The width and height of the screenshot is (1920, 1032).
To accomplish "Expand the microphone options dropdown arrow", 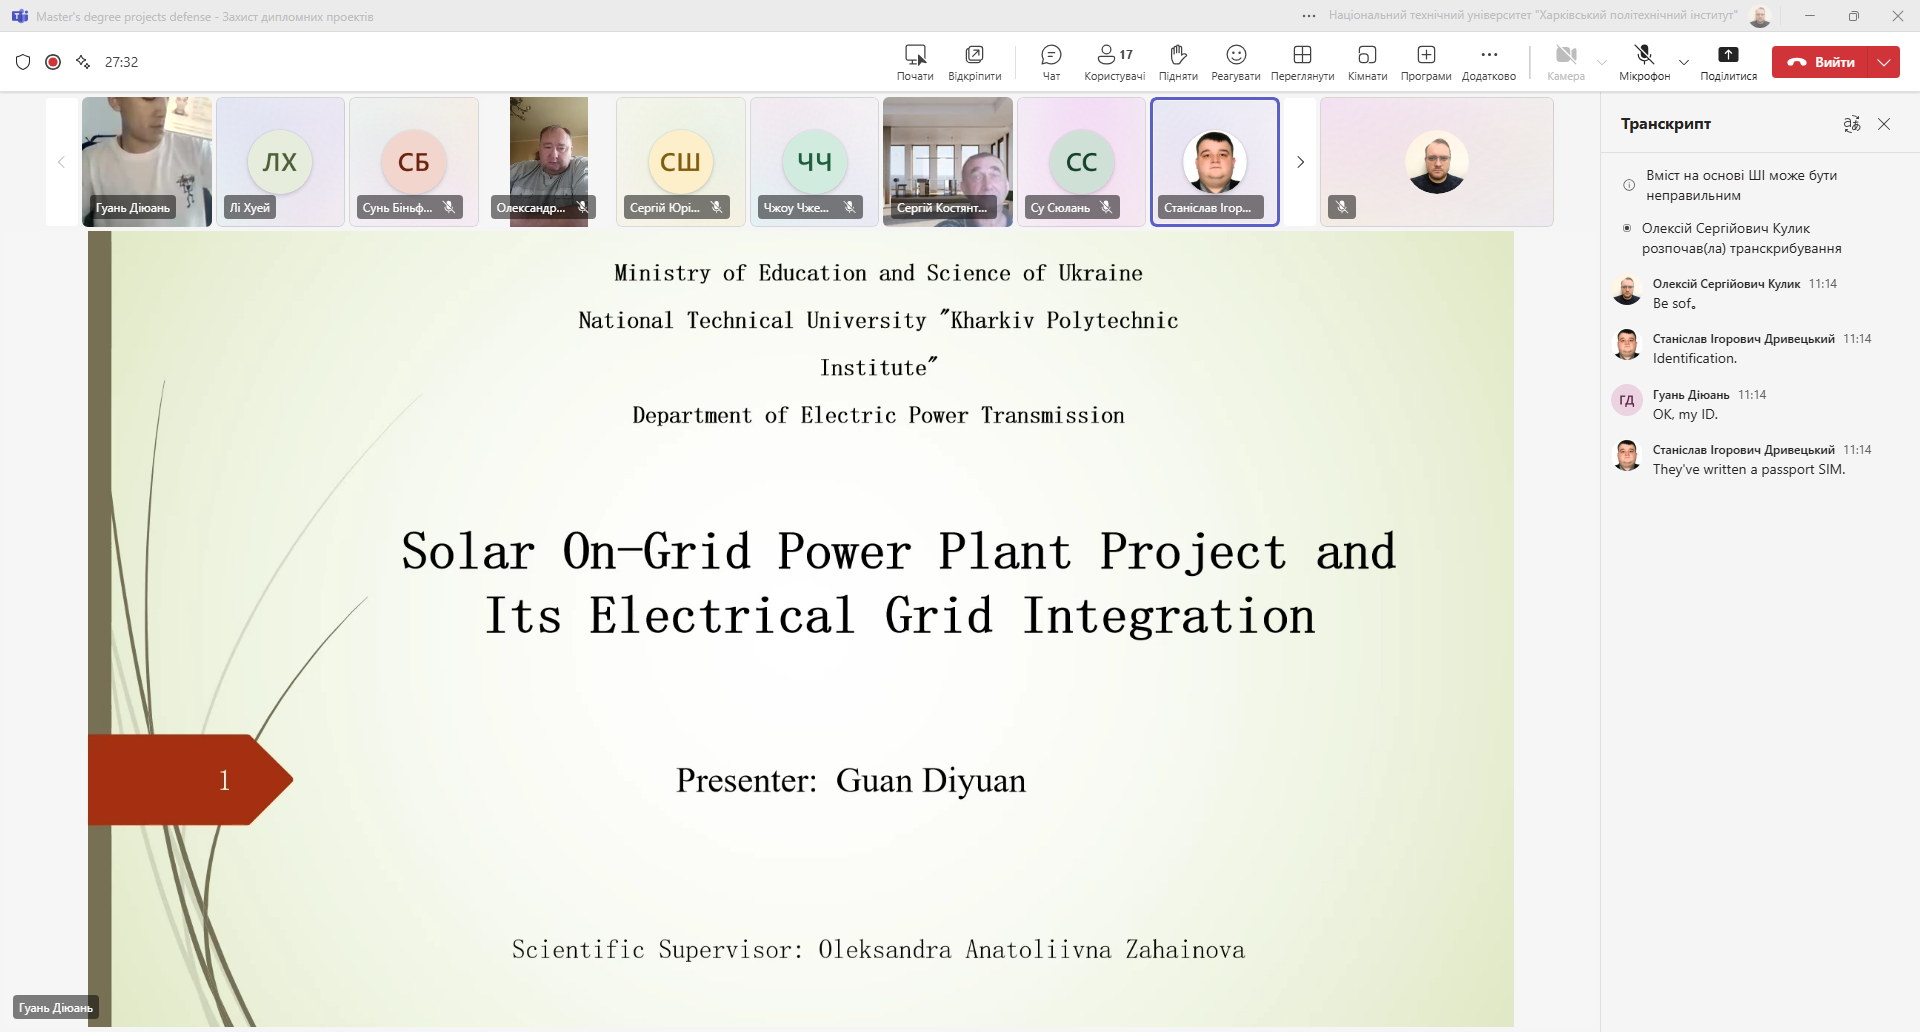I will click(x=1684, y=62).
